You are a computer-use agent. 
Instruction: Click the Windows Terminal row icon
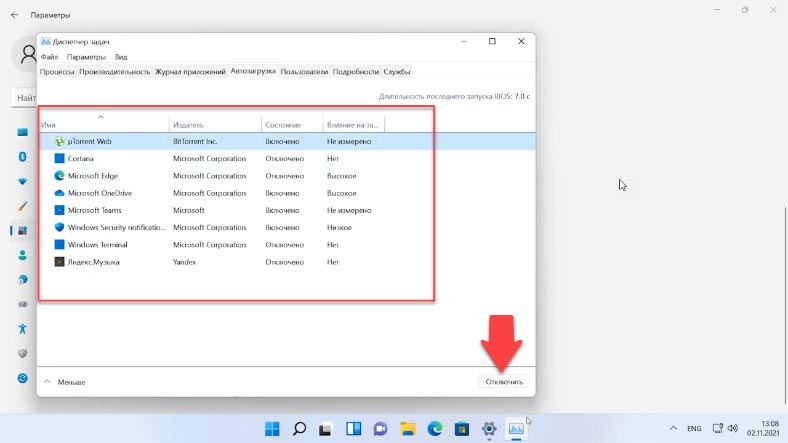pos(59,245)
